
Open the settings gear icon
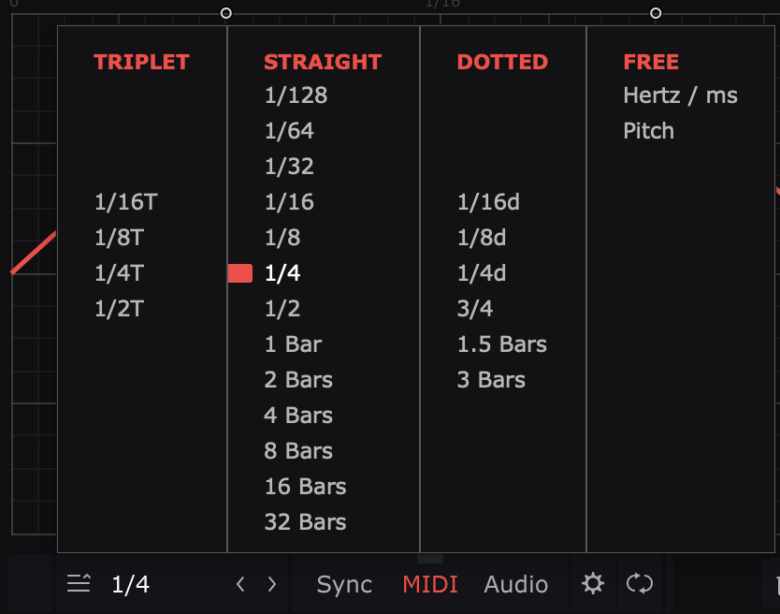(x=593, y=583)
